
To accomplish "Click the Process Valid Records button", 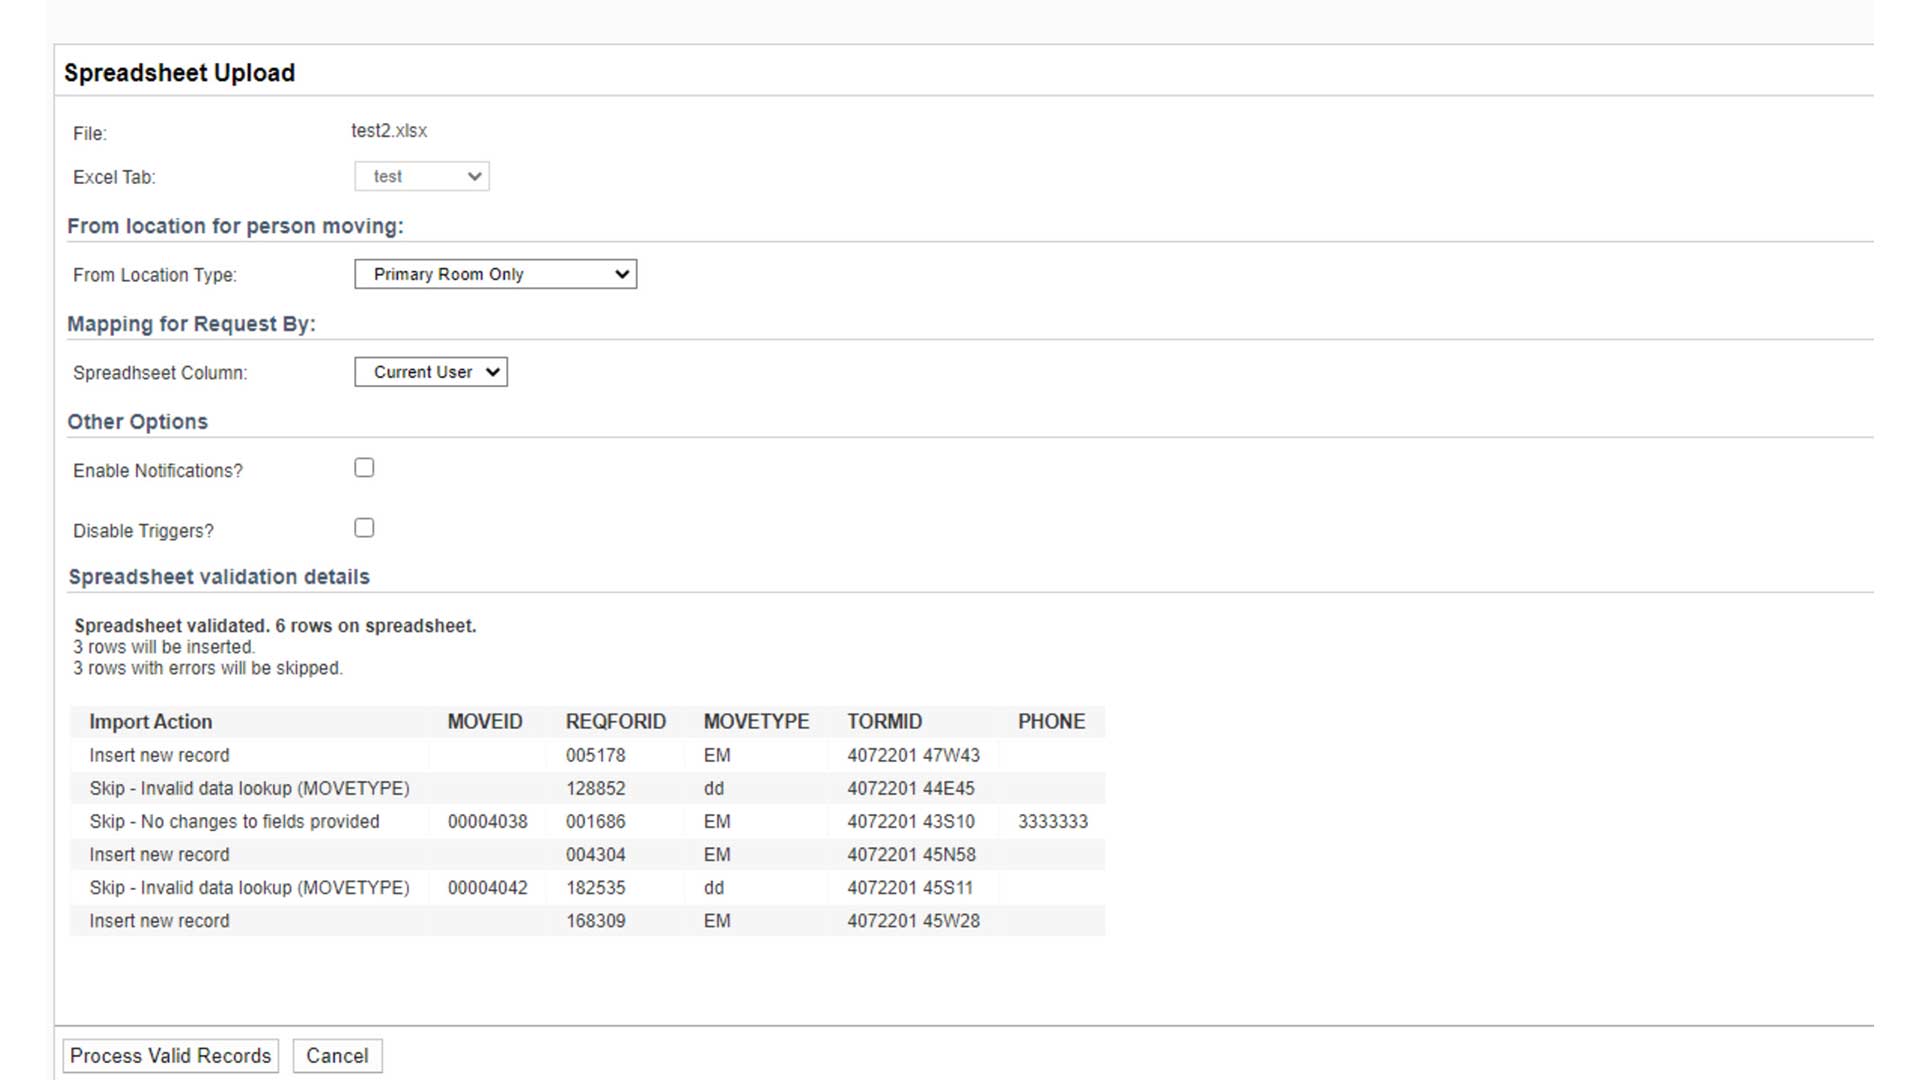I will pos(169,1055).
